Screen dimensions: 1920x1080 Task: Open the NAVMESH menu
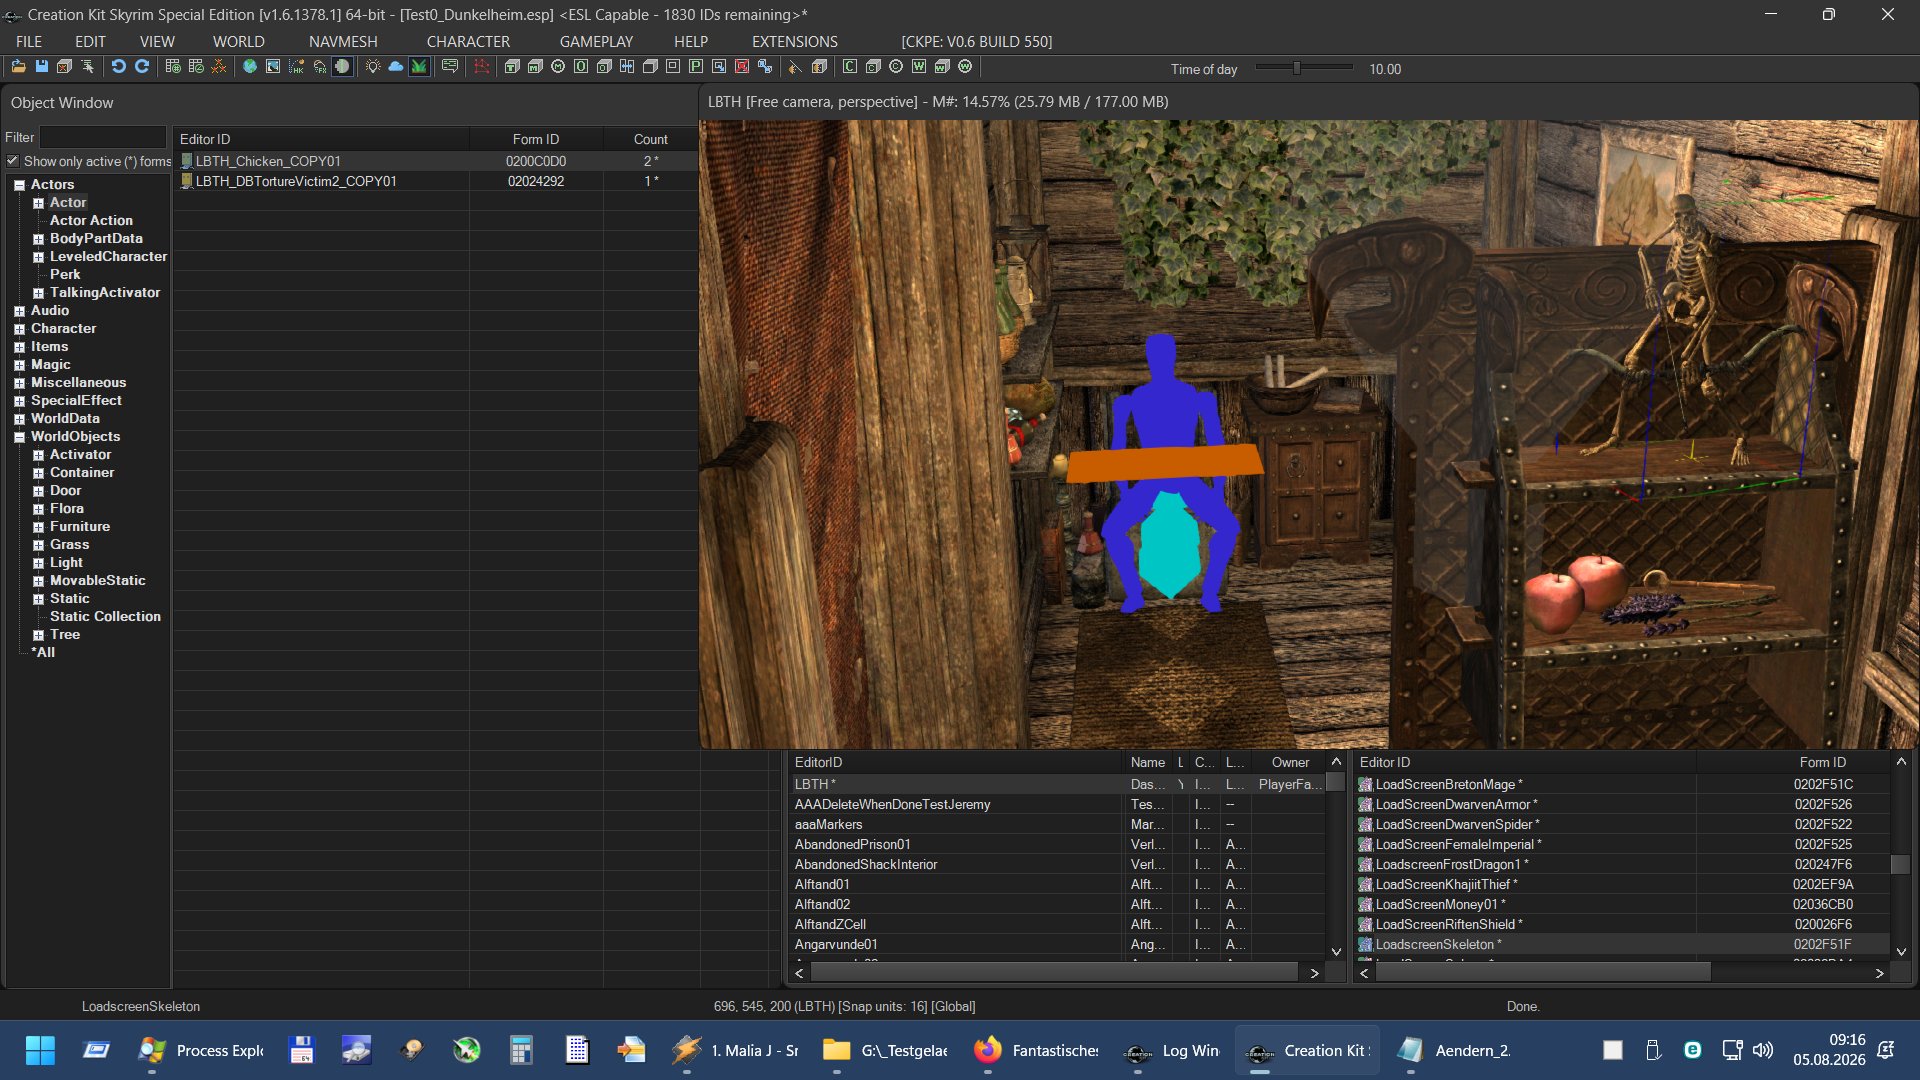(x=343, y=41)
